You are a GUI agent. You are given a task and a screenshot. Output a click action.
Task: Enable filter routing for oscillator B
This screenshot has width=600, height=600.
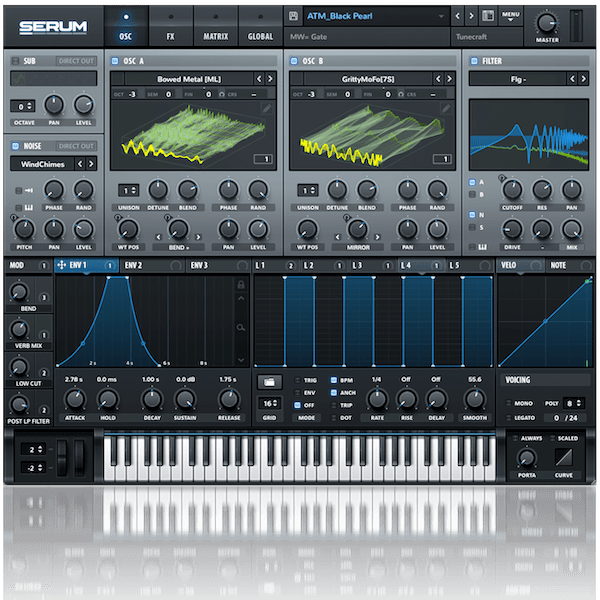pyautogui.click(x=472, y=194)
